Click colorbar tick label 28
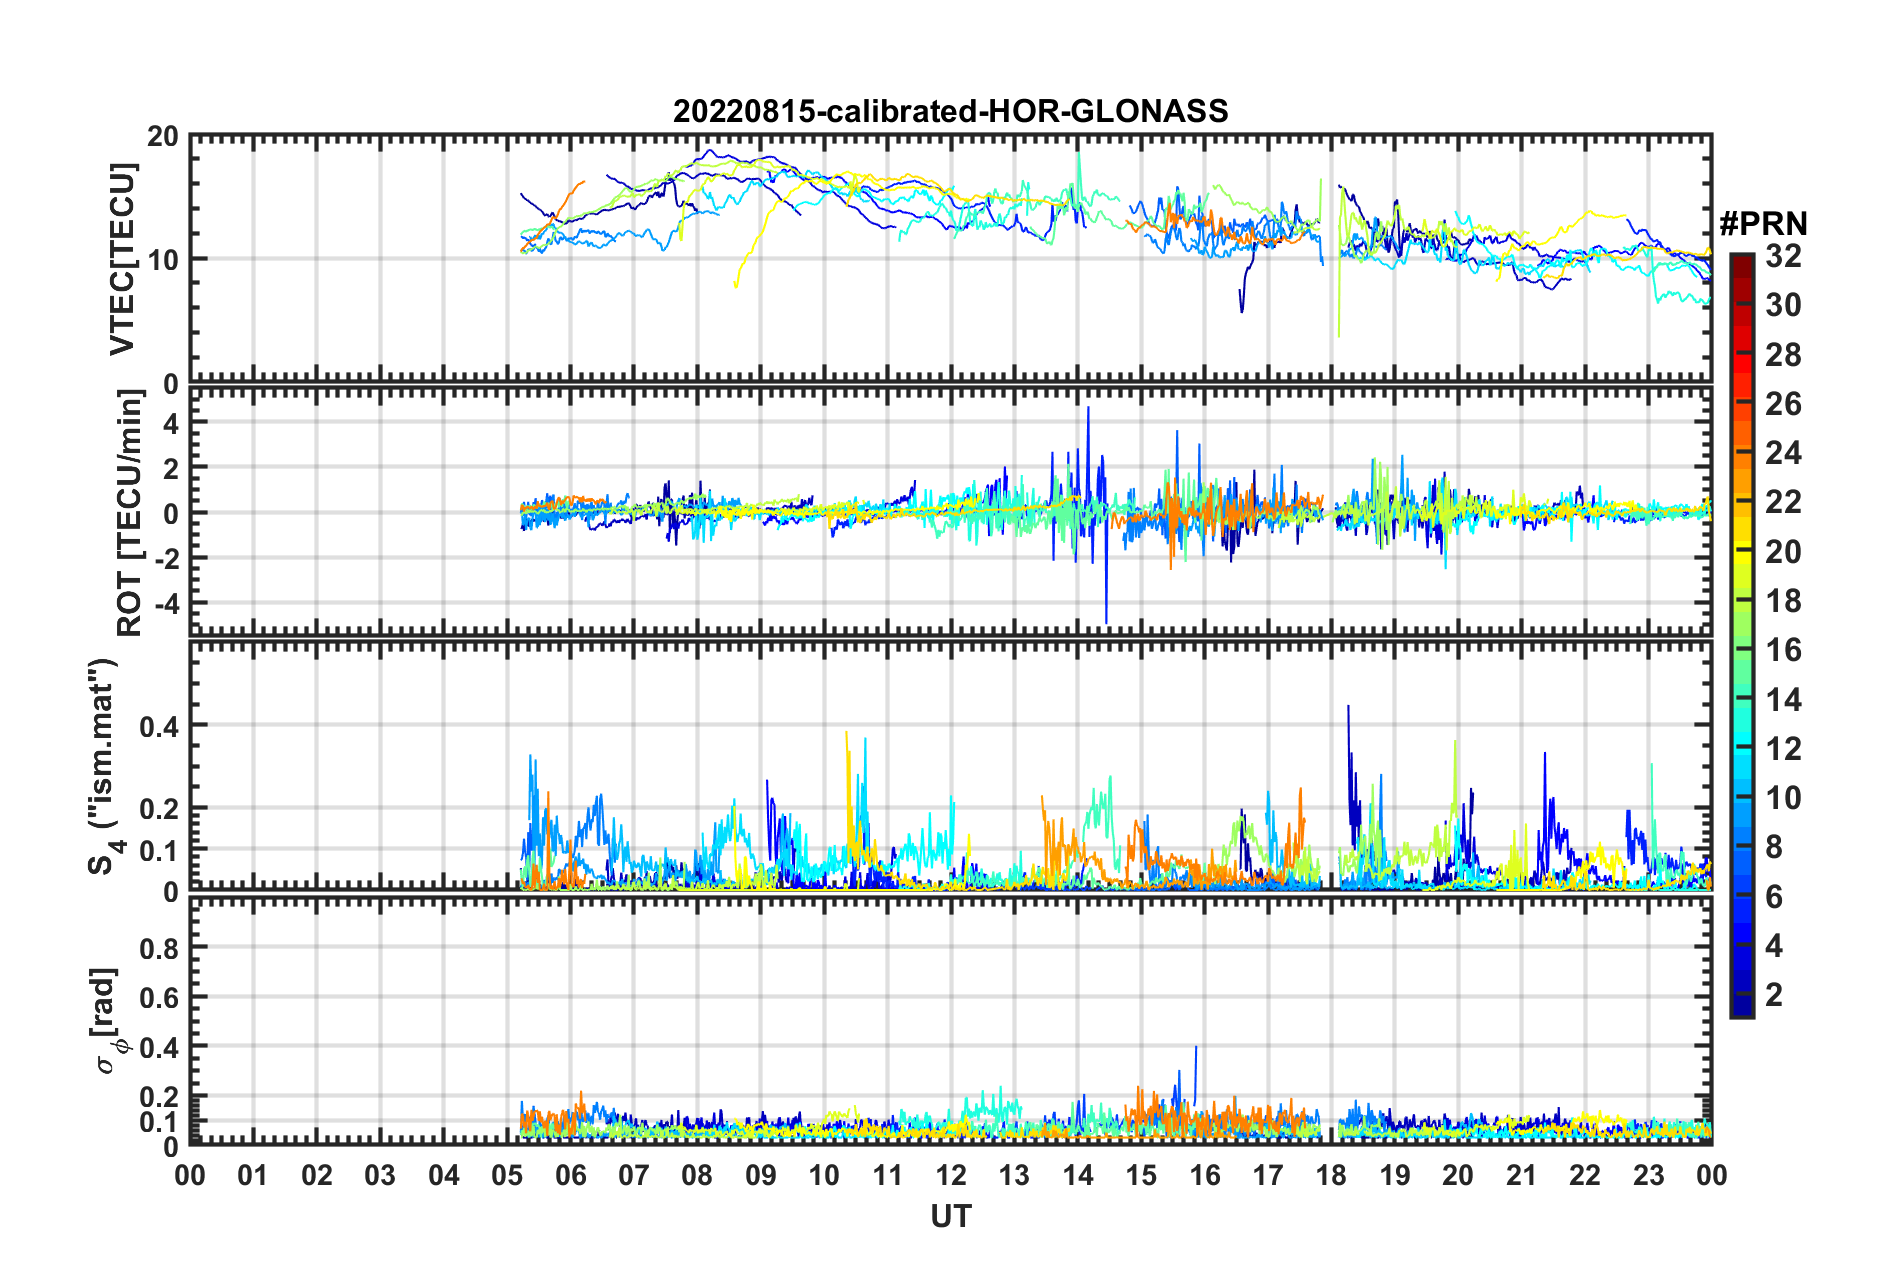The height and width of the screenshot is (1272, 1902). [x=1783, y=355]
